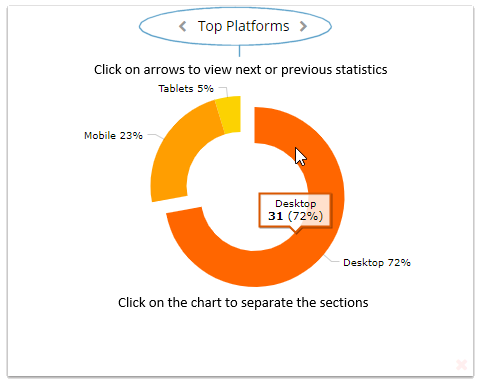Click the 'Click on arrows' instruction text
This screenshot has width=482, height=392.
[241, 70]
